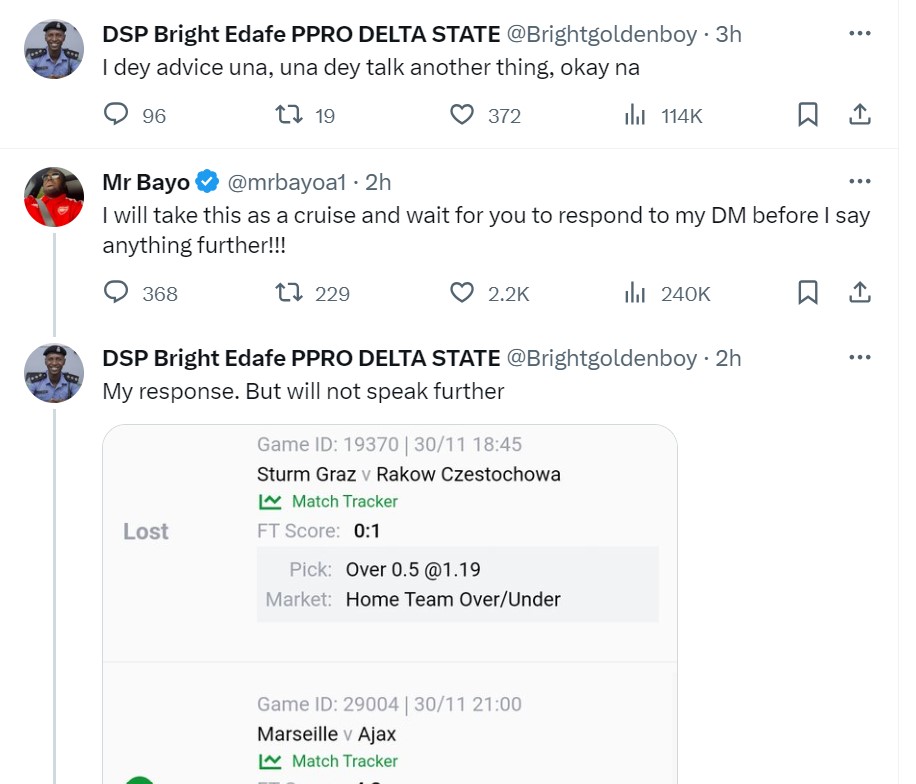Share the "I dey advice una" tweet
Screen dimensions: 916x784
click(859, 115)
